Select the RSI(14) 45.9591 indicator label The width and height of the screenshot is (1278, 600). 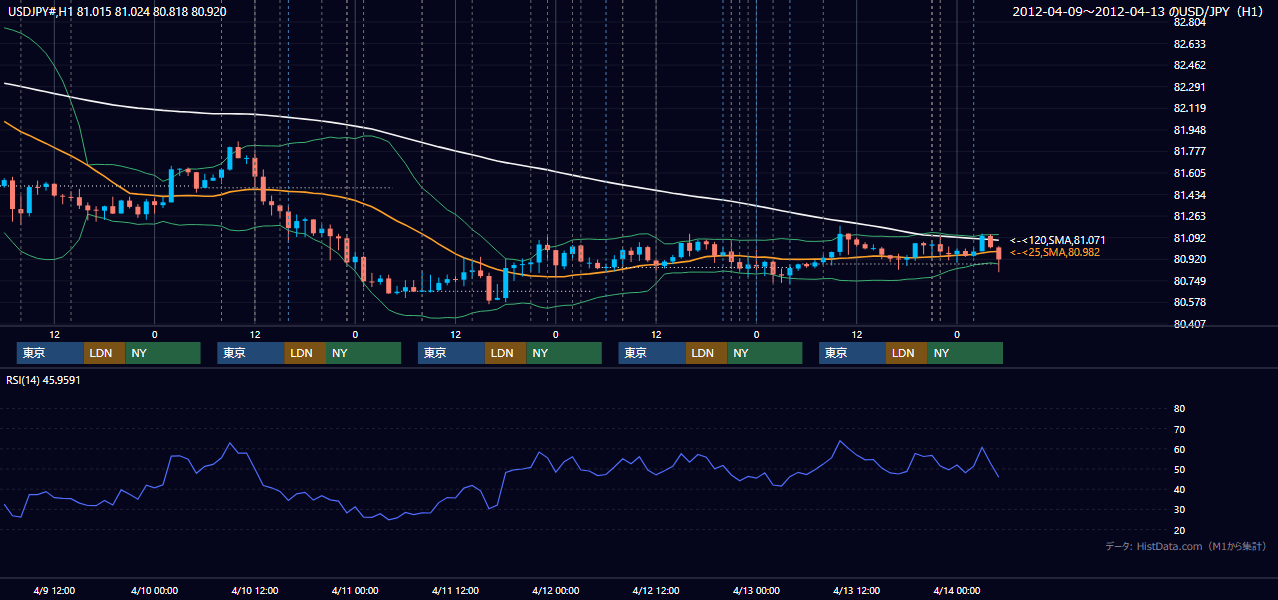(x=44, y=380)
